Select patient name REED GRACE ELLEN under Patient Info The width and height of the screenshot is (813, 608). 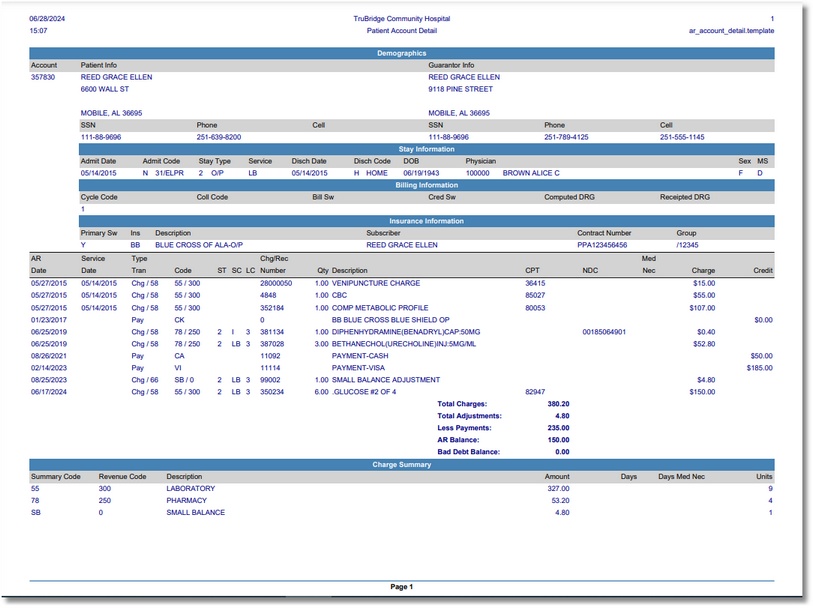click(x=116, y=77)
